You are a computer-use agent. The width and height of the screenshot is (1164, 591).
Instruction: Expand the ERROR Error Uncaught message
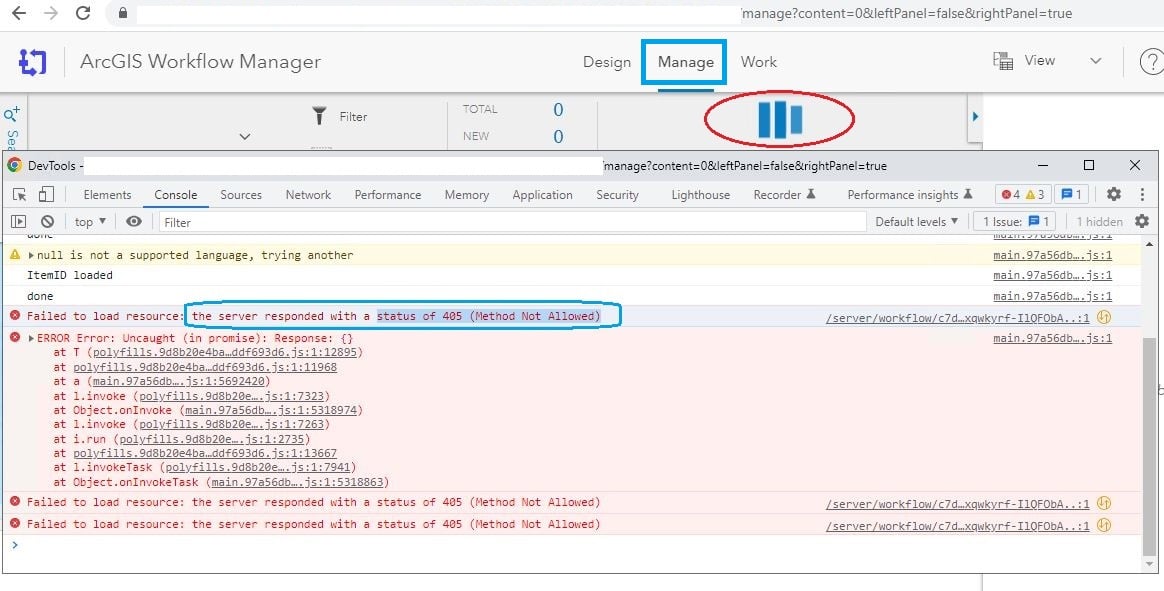[x=31, y=338]
